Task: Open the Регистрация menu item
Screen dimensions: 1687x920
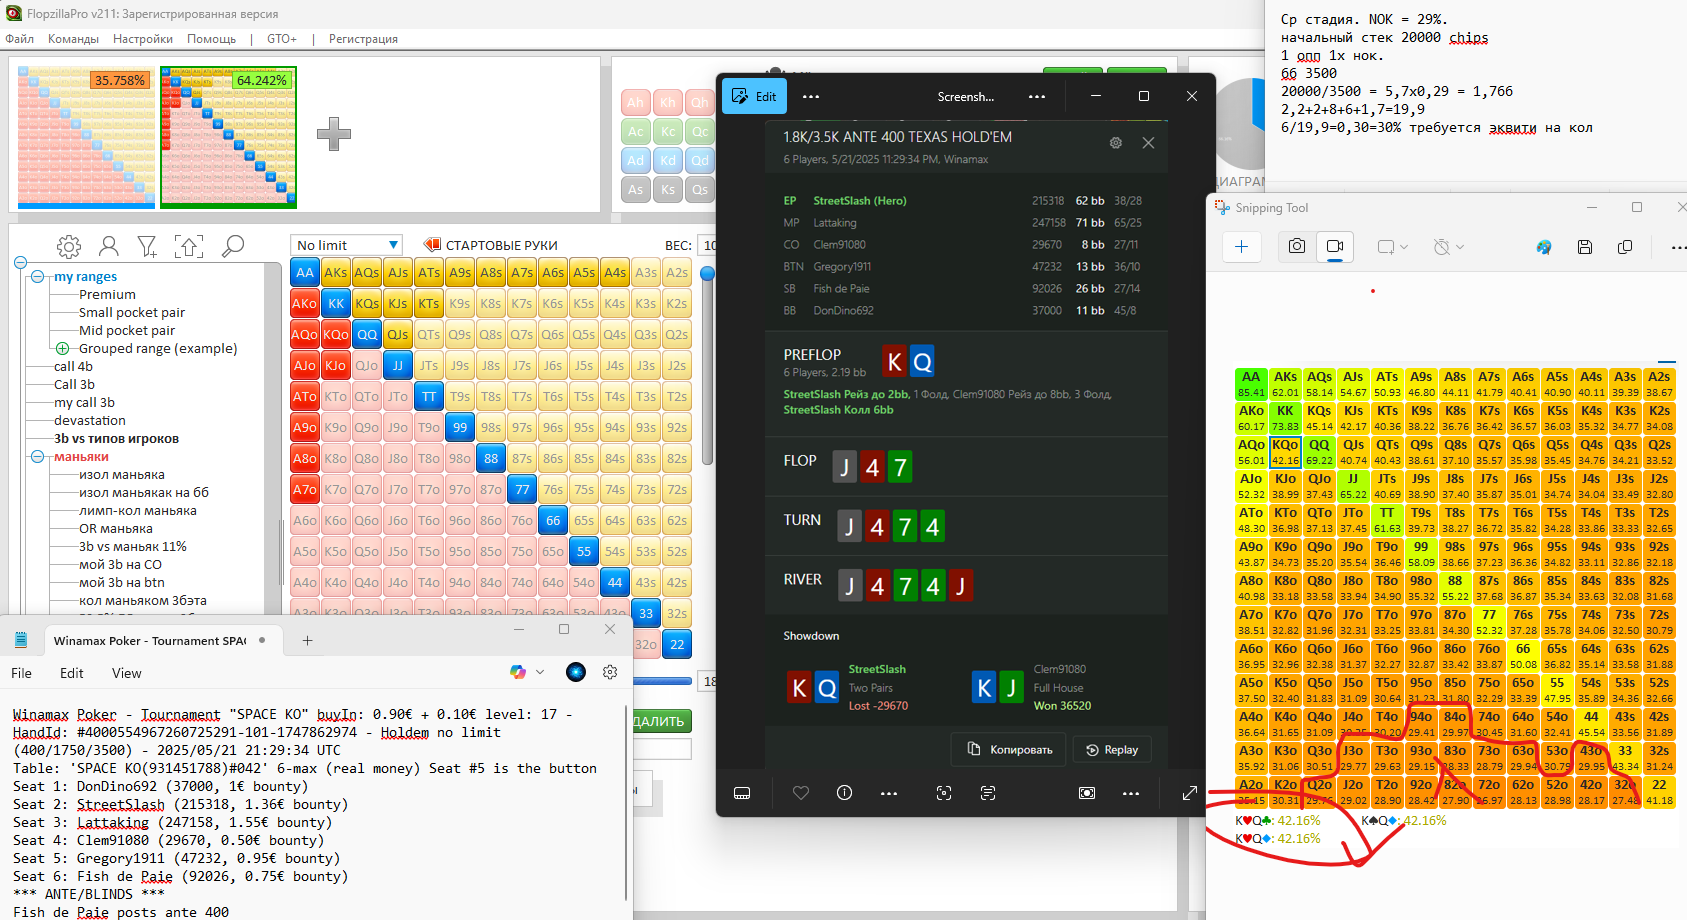Action: click(x=363, y=39)
